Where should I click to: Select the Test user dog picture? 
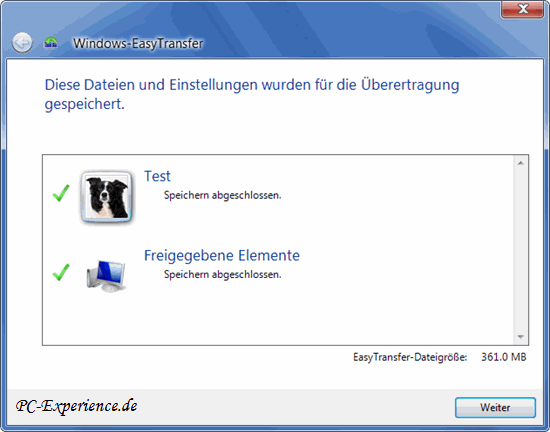pos(107,196)
